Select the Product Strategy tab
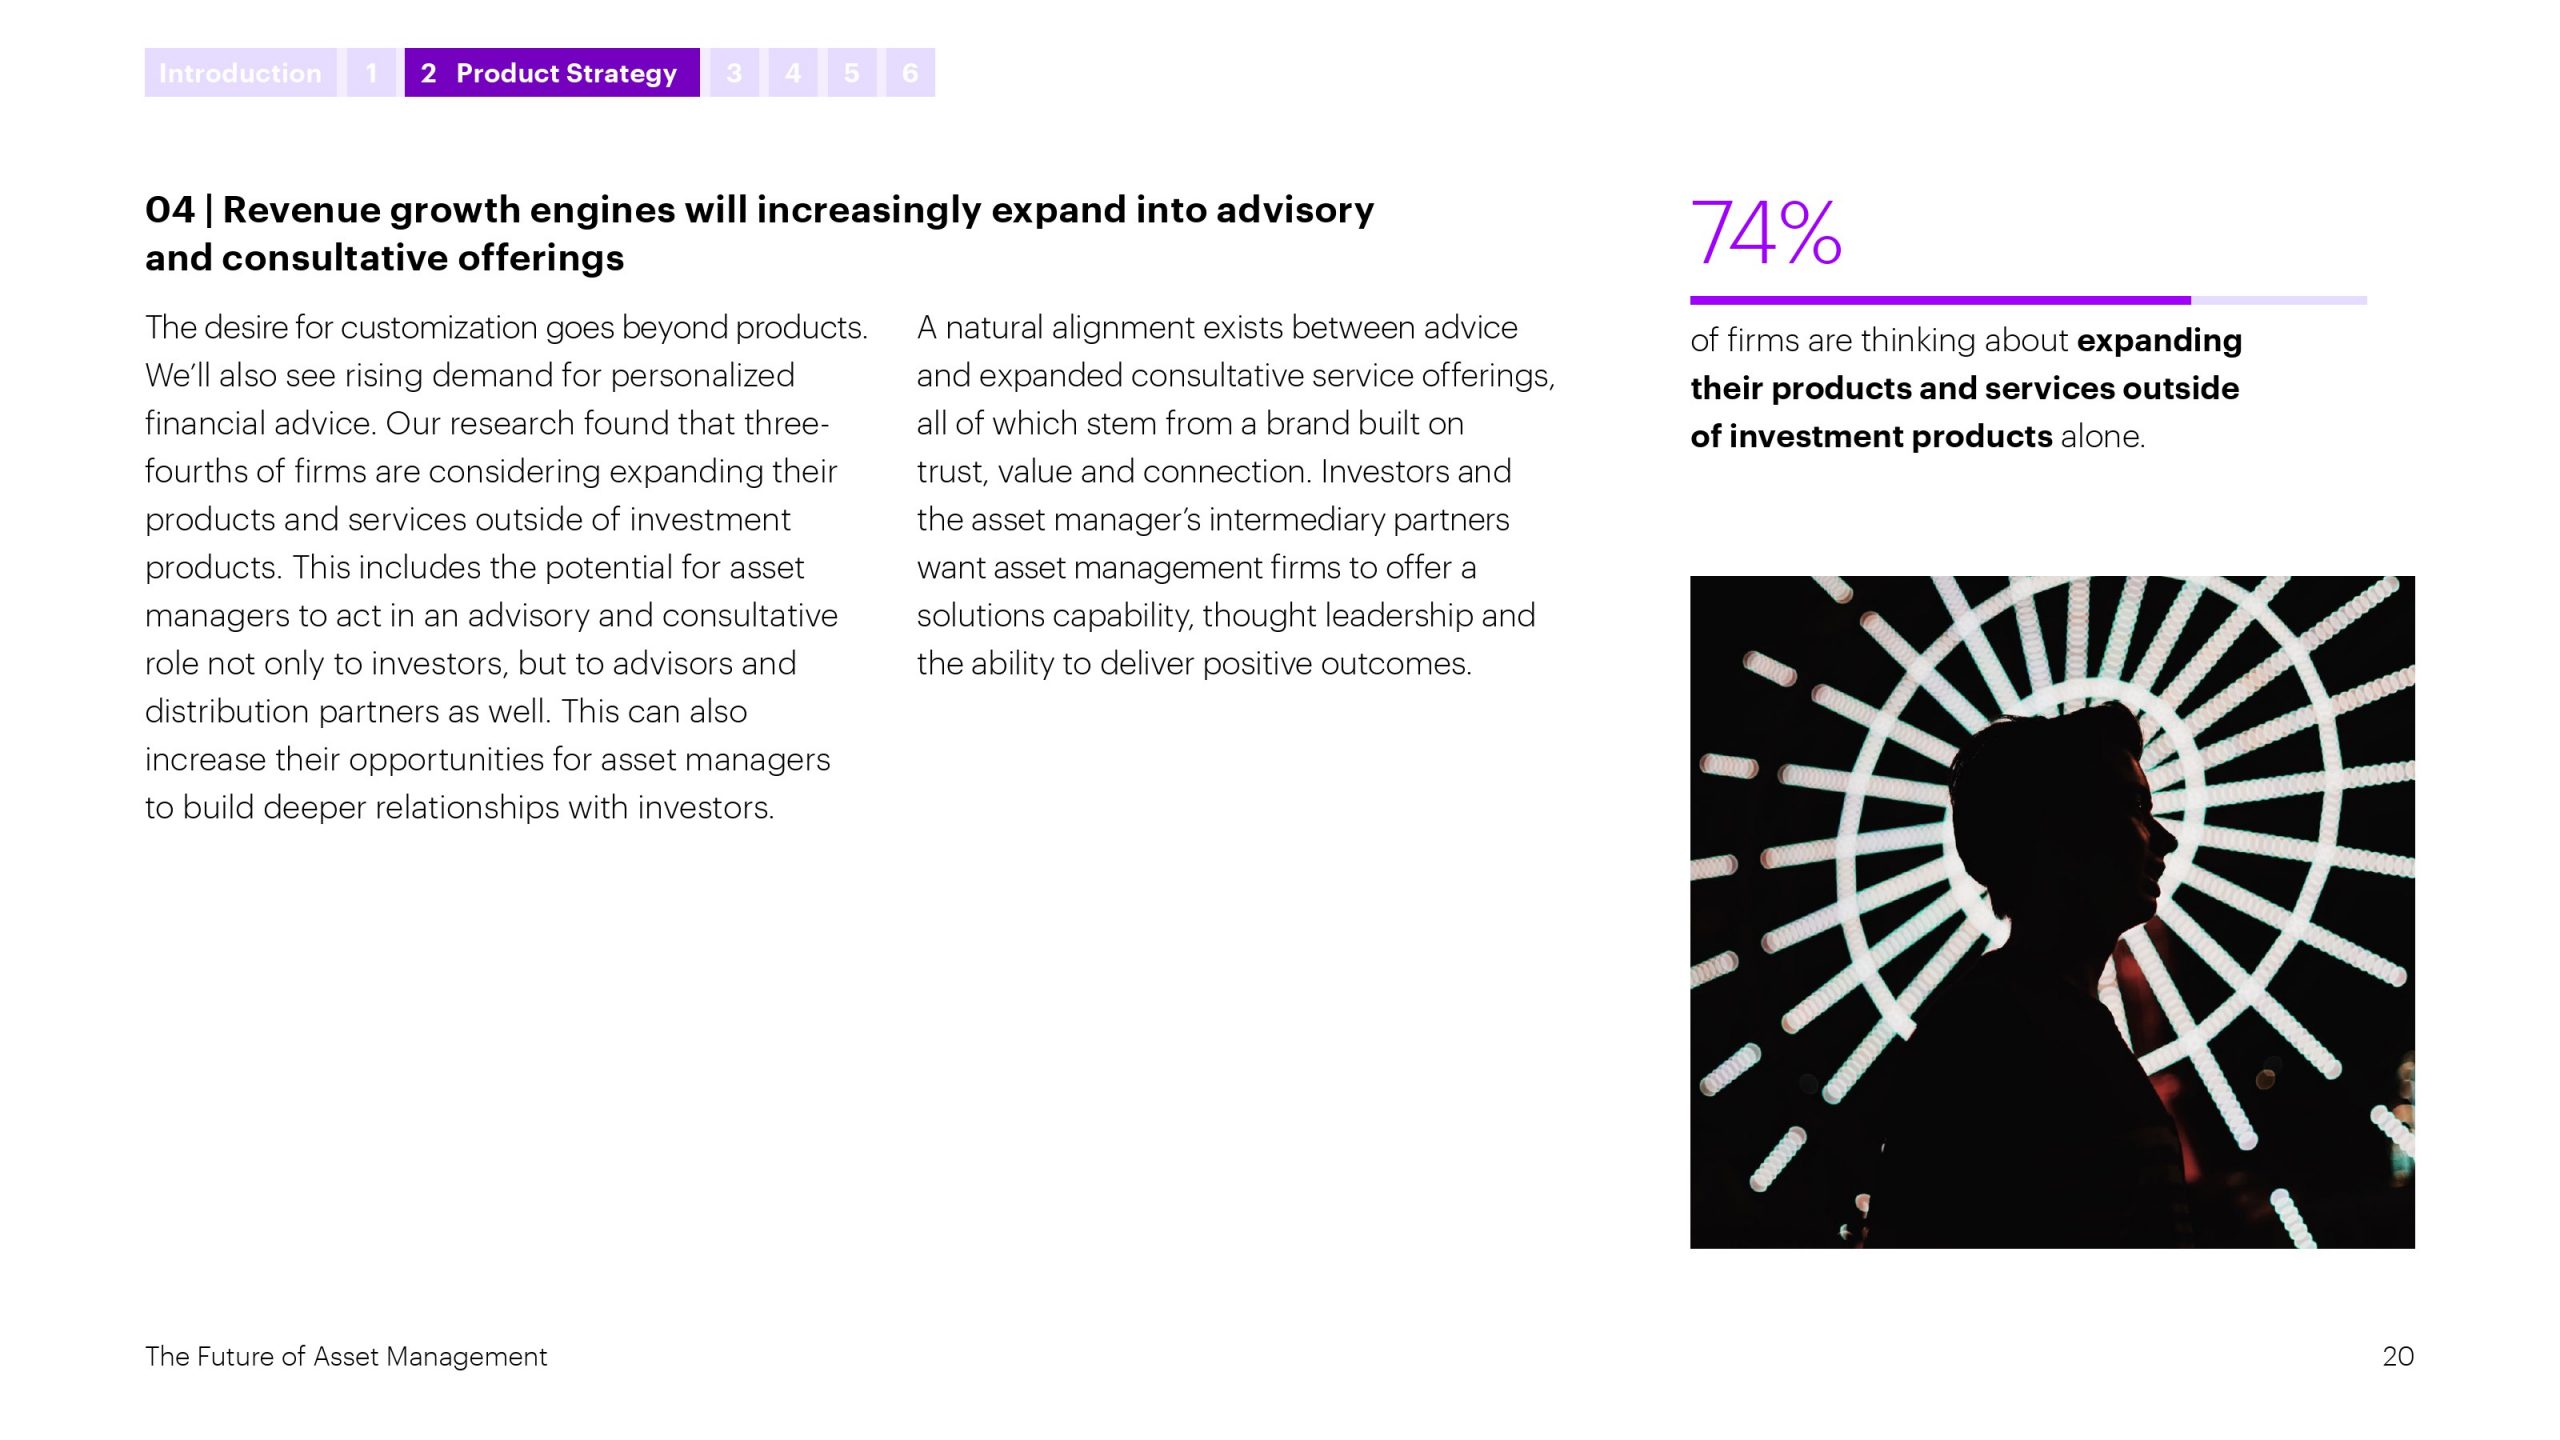Image resolution: width=2560 pixels, height=1440 pixels. click(552, 73)
